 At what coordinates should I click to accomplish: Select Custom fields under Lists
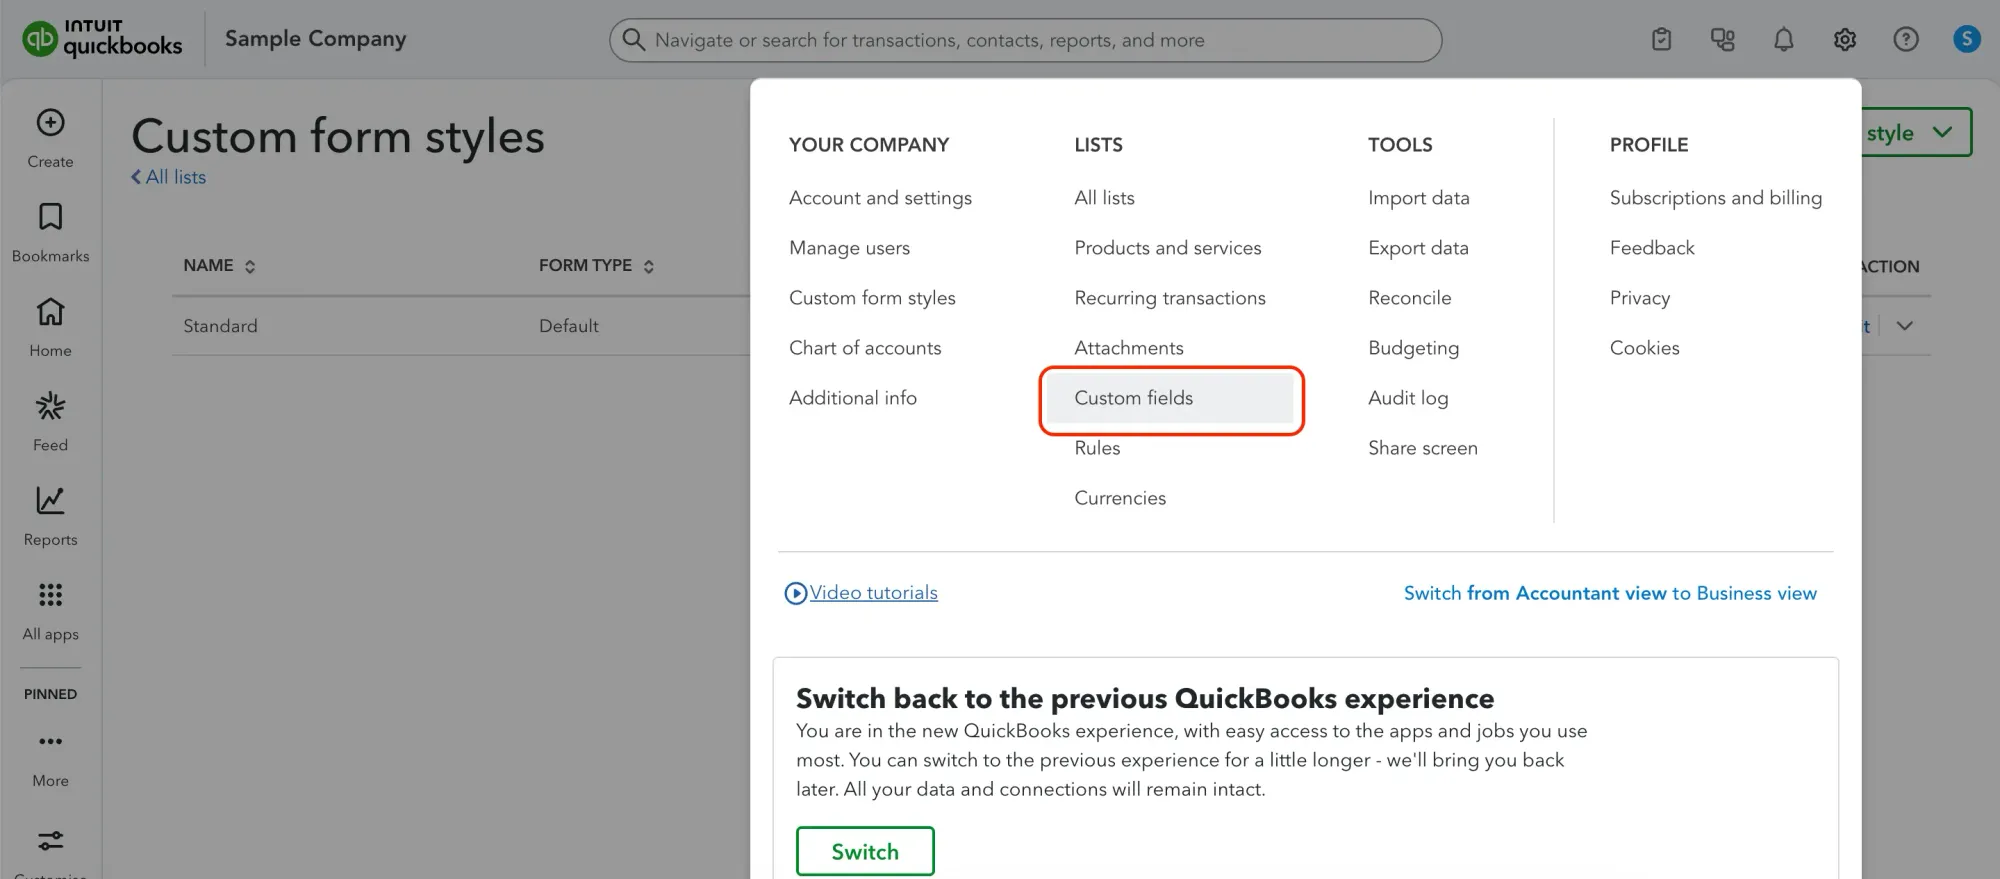click(x=1134, y=398)
